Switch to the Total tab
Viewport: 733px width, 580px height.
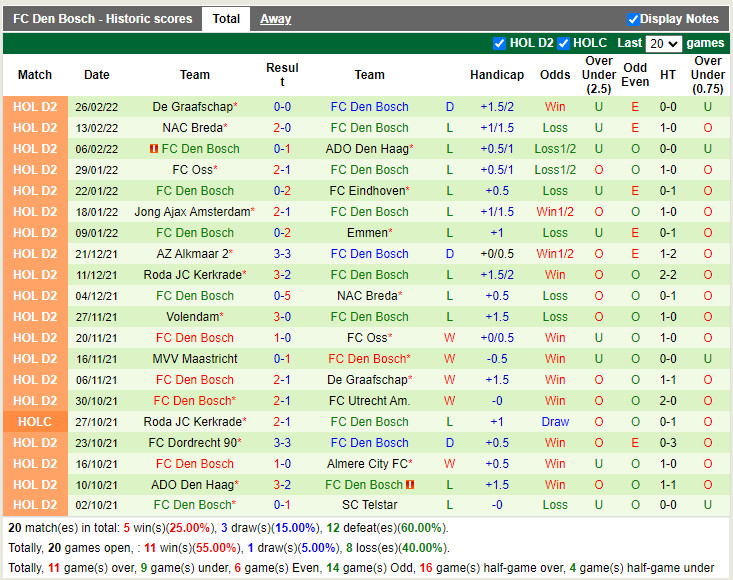click(226, 19)
